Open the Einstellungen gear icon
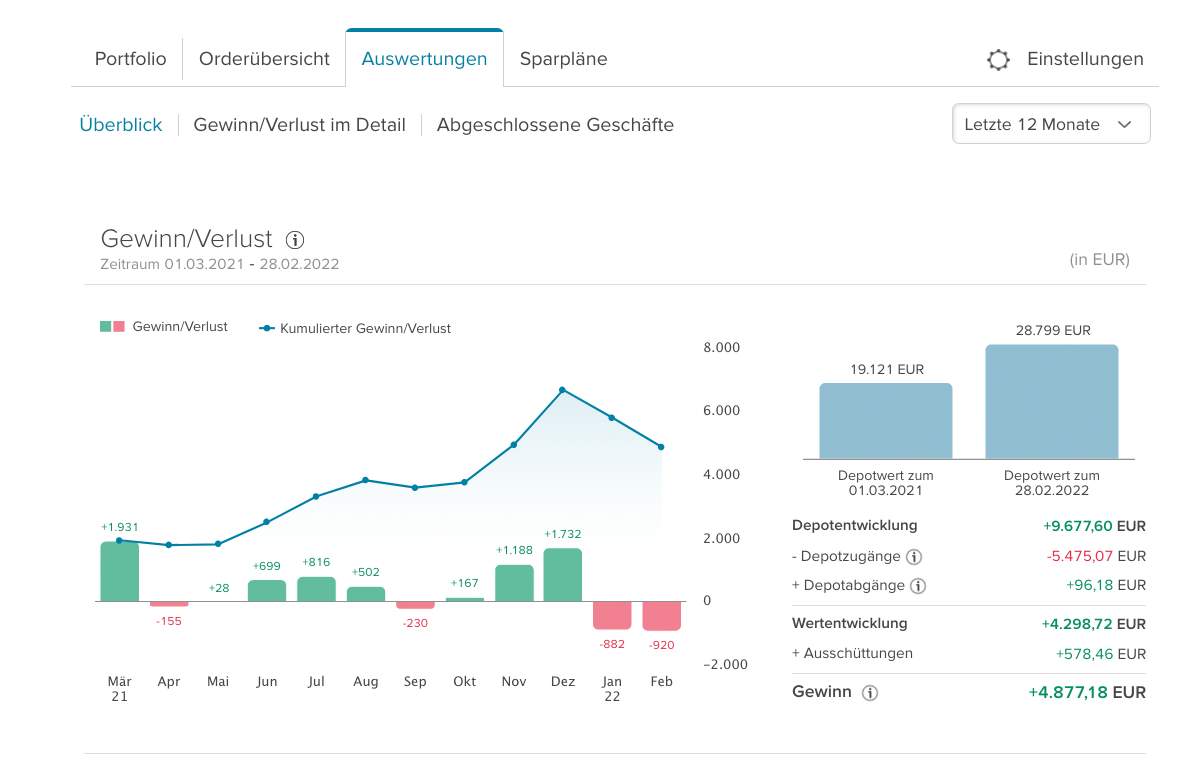Image resolution: width=1200 pixels, height=772 pixels. [998, 60]
